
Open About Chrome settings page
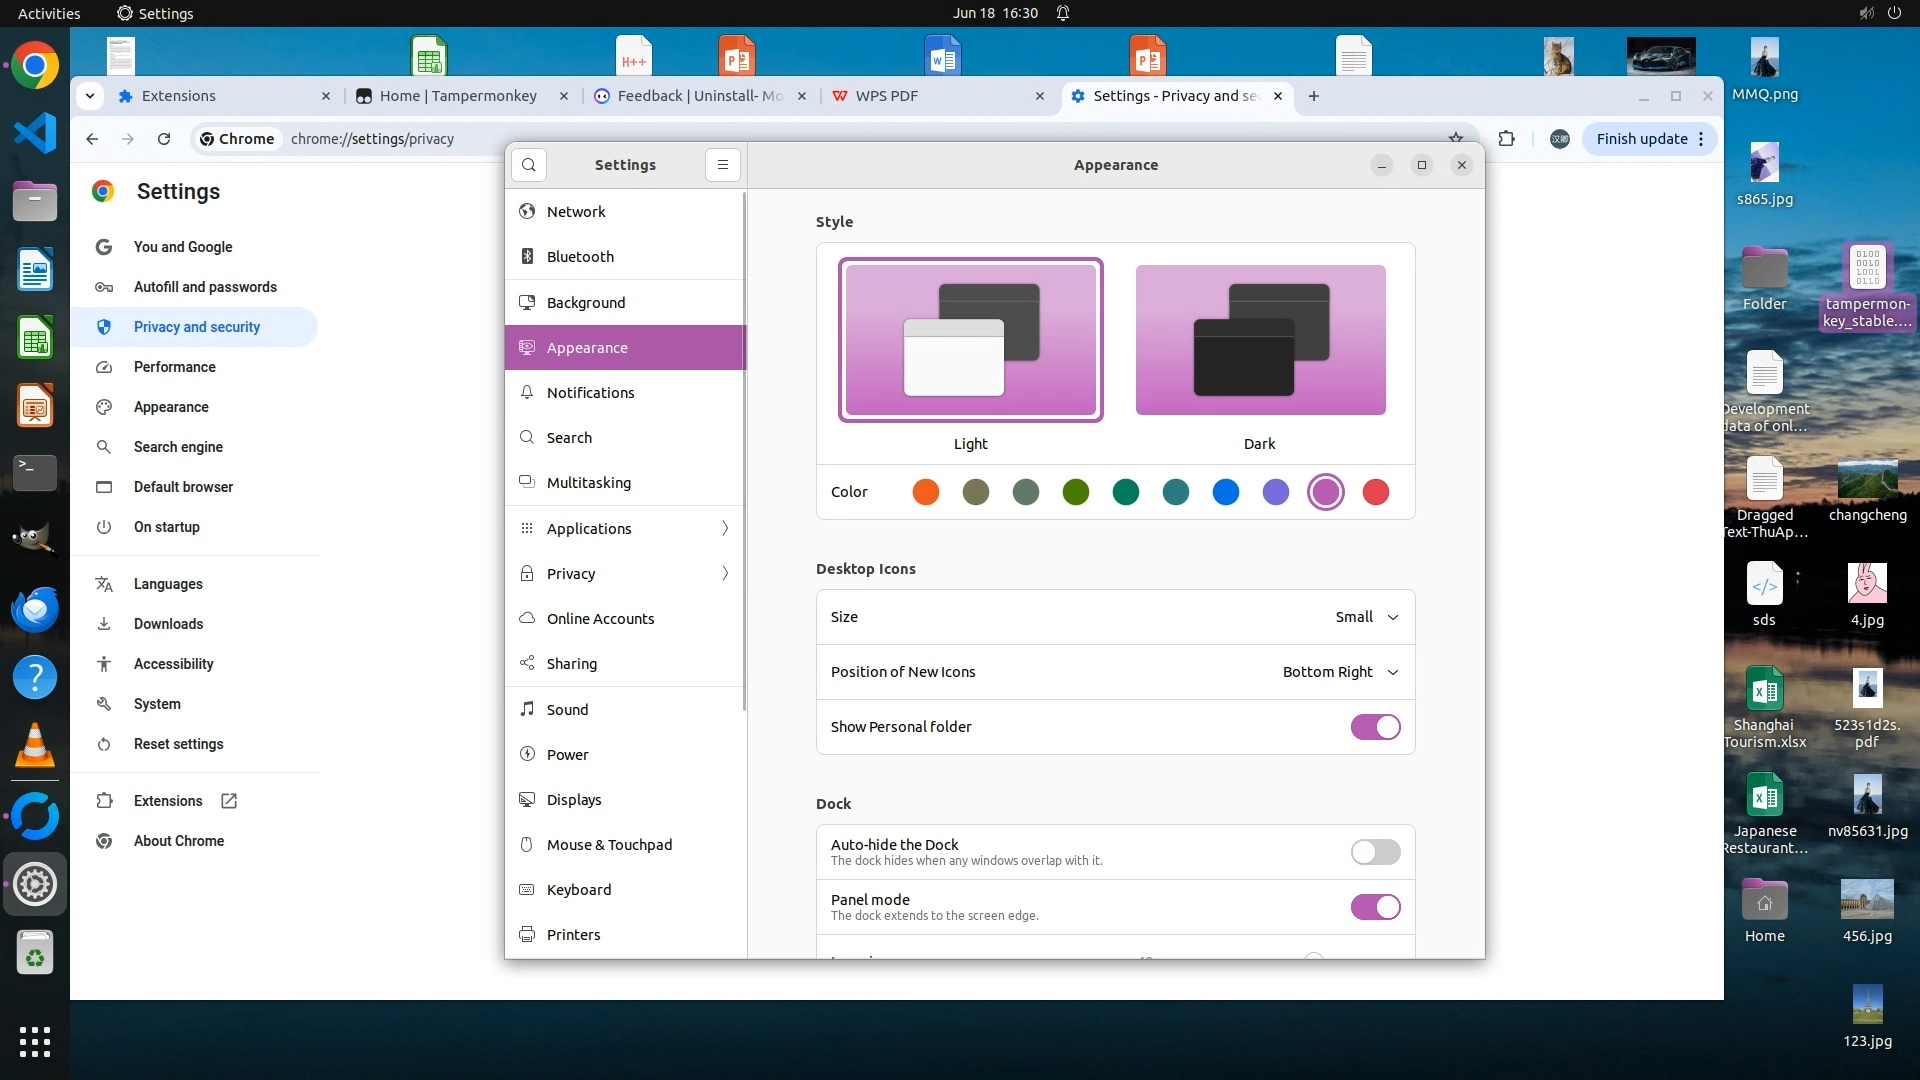[x=179, y=841]
